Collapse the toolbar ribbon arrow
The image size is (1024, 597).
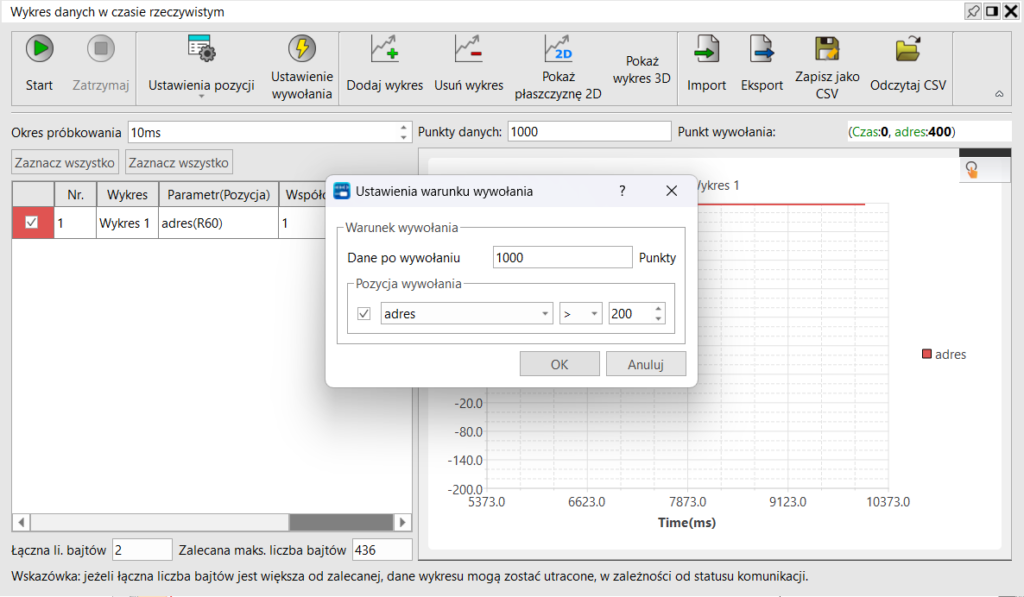pyautogui.click(x=999, y=94)
